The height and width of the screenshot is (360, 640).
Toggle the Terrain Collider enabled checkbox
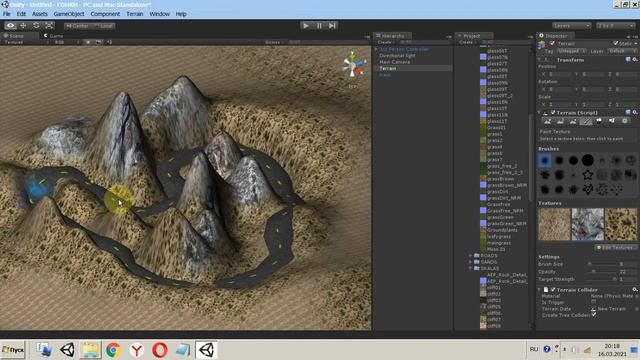(x=553, y=289)
